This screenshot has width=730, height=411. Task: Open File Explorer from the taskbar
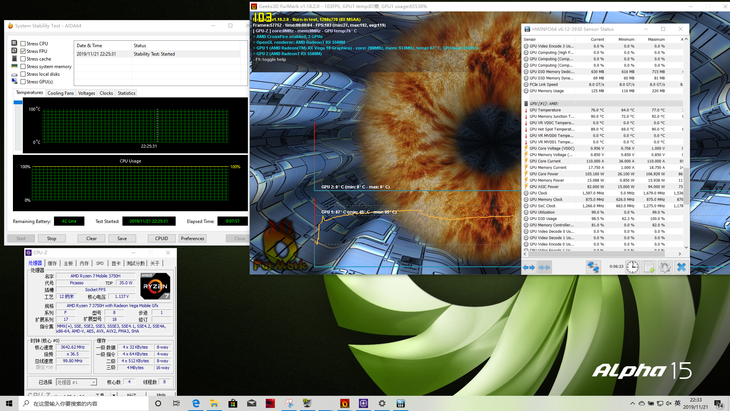coord(214,404)
